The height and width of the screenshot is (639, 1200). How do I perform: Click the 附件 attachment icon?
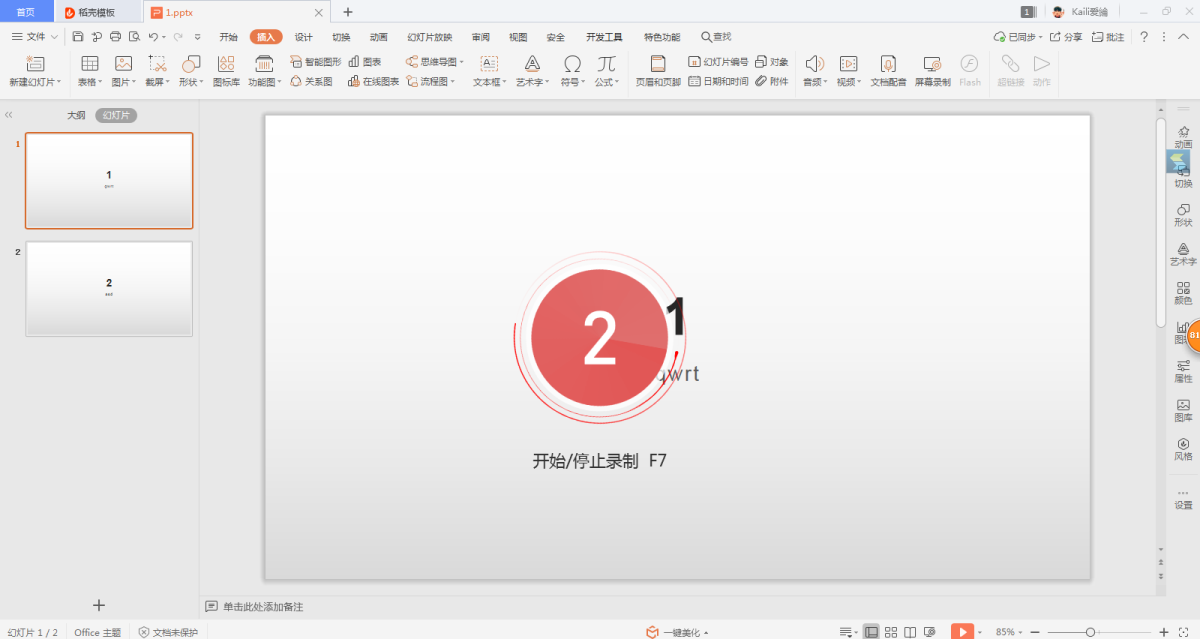(771, 82)
